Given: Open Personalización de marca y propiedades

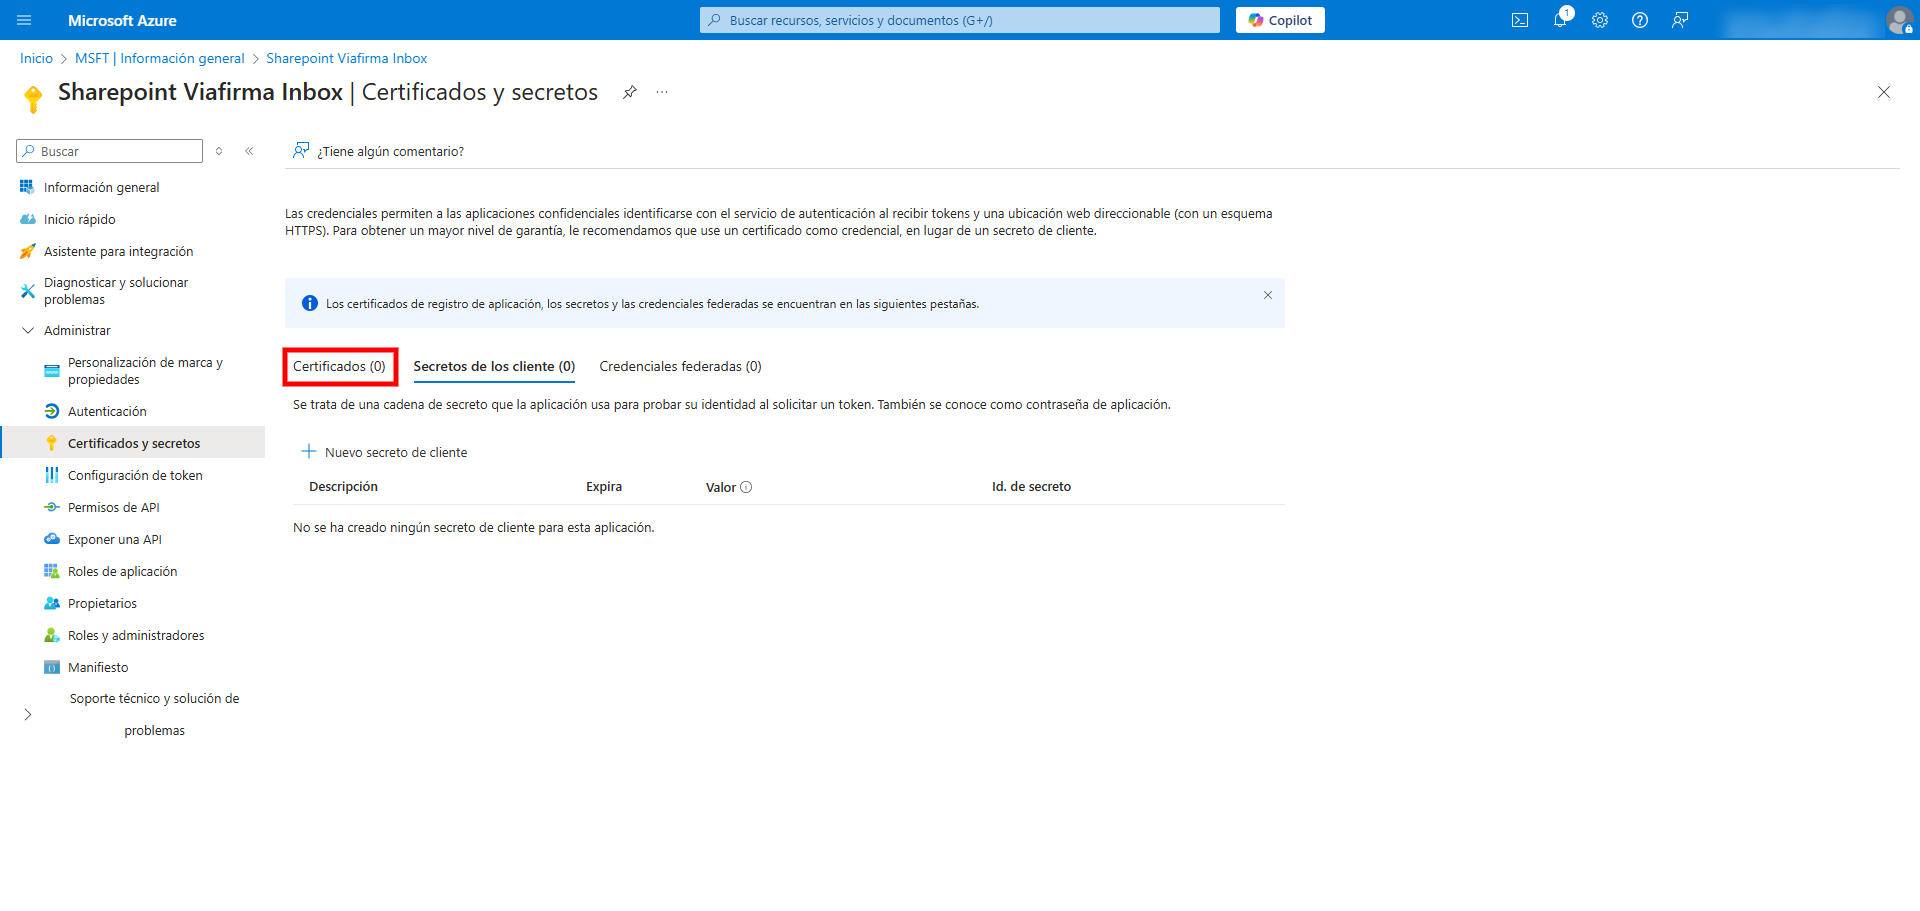Looking at the screenshot, I should [x=145, y=371].
